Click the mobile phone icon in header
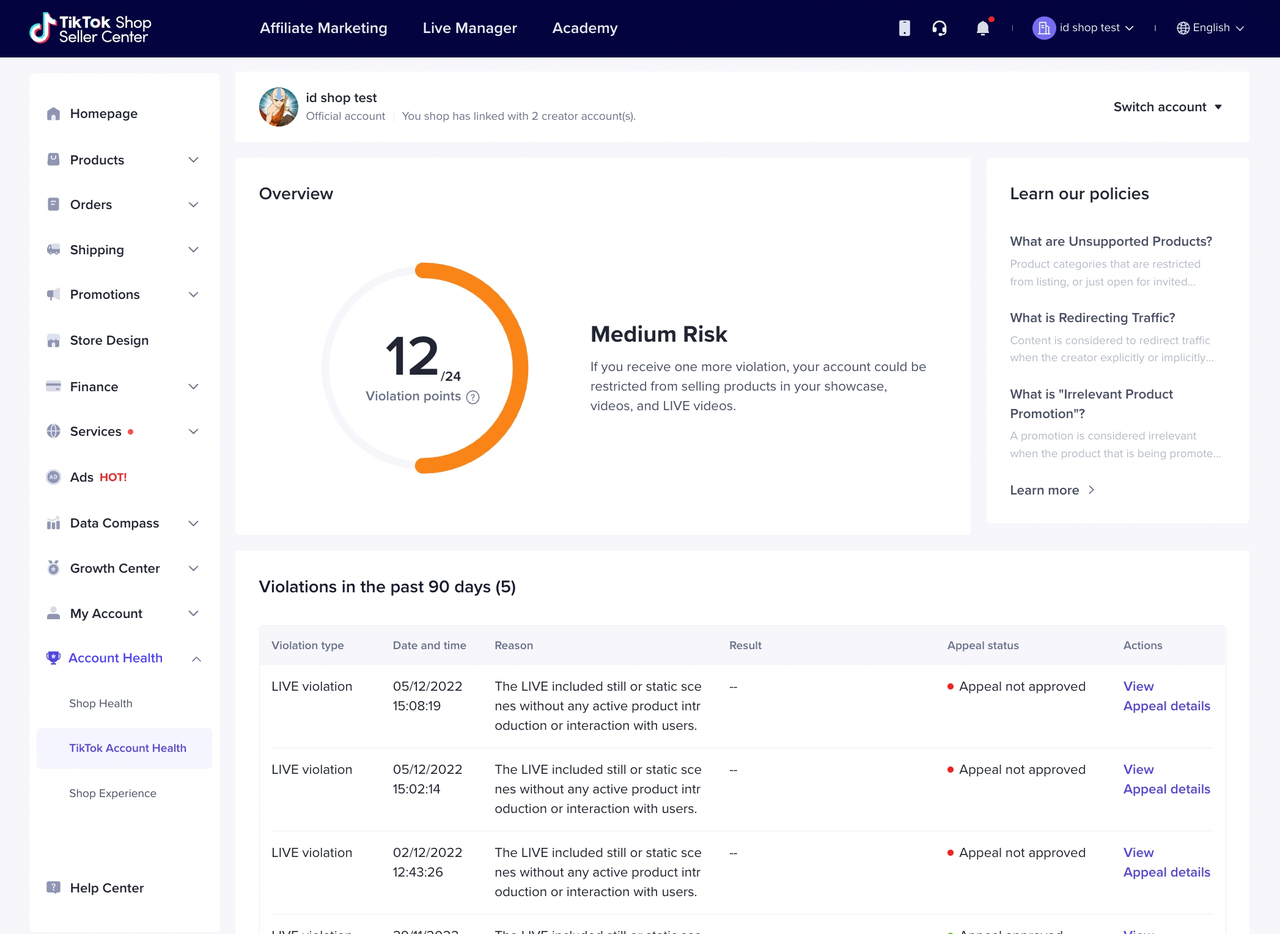Image resolution: width=1280 pixels, height=934 pixels. 904,28
